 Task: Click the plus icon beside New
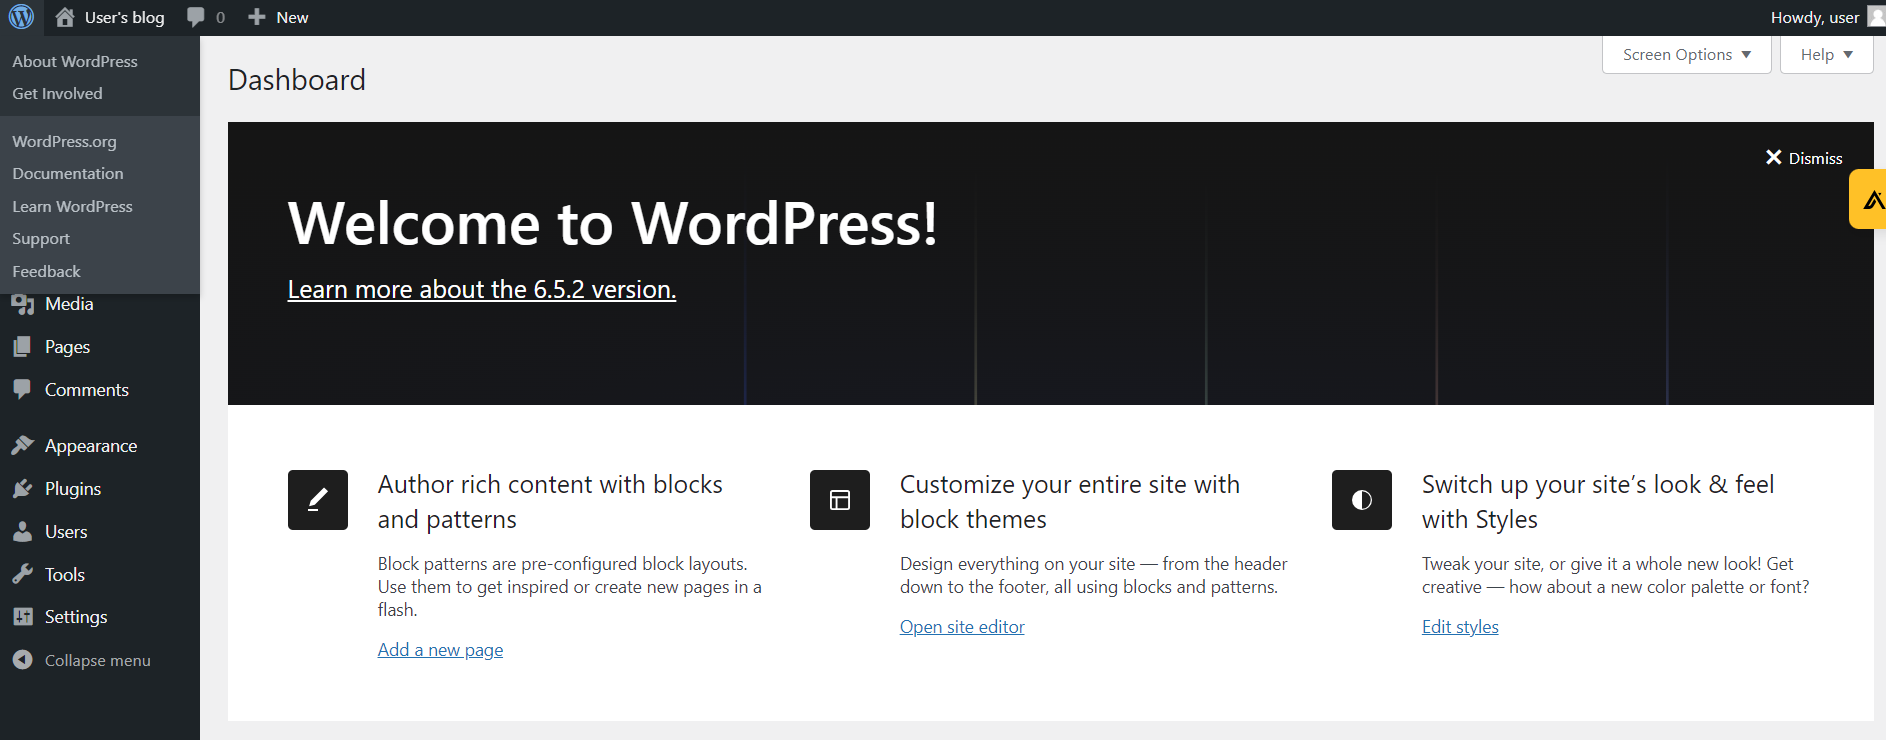(257, 17)
